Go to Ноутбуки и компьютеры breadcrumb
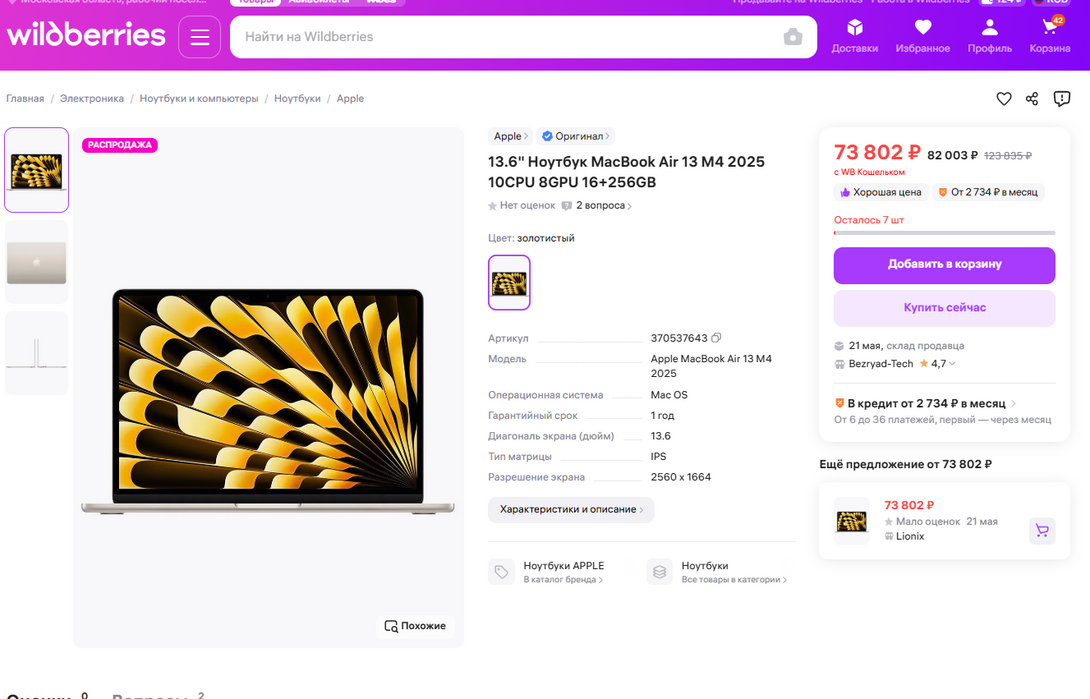This screenshot has width=1090, height=699. [199, 99]
